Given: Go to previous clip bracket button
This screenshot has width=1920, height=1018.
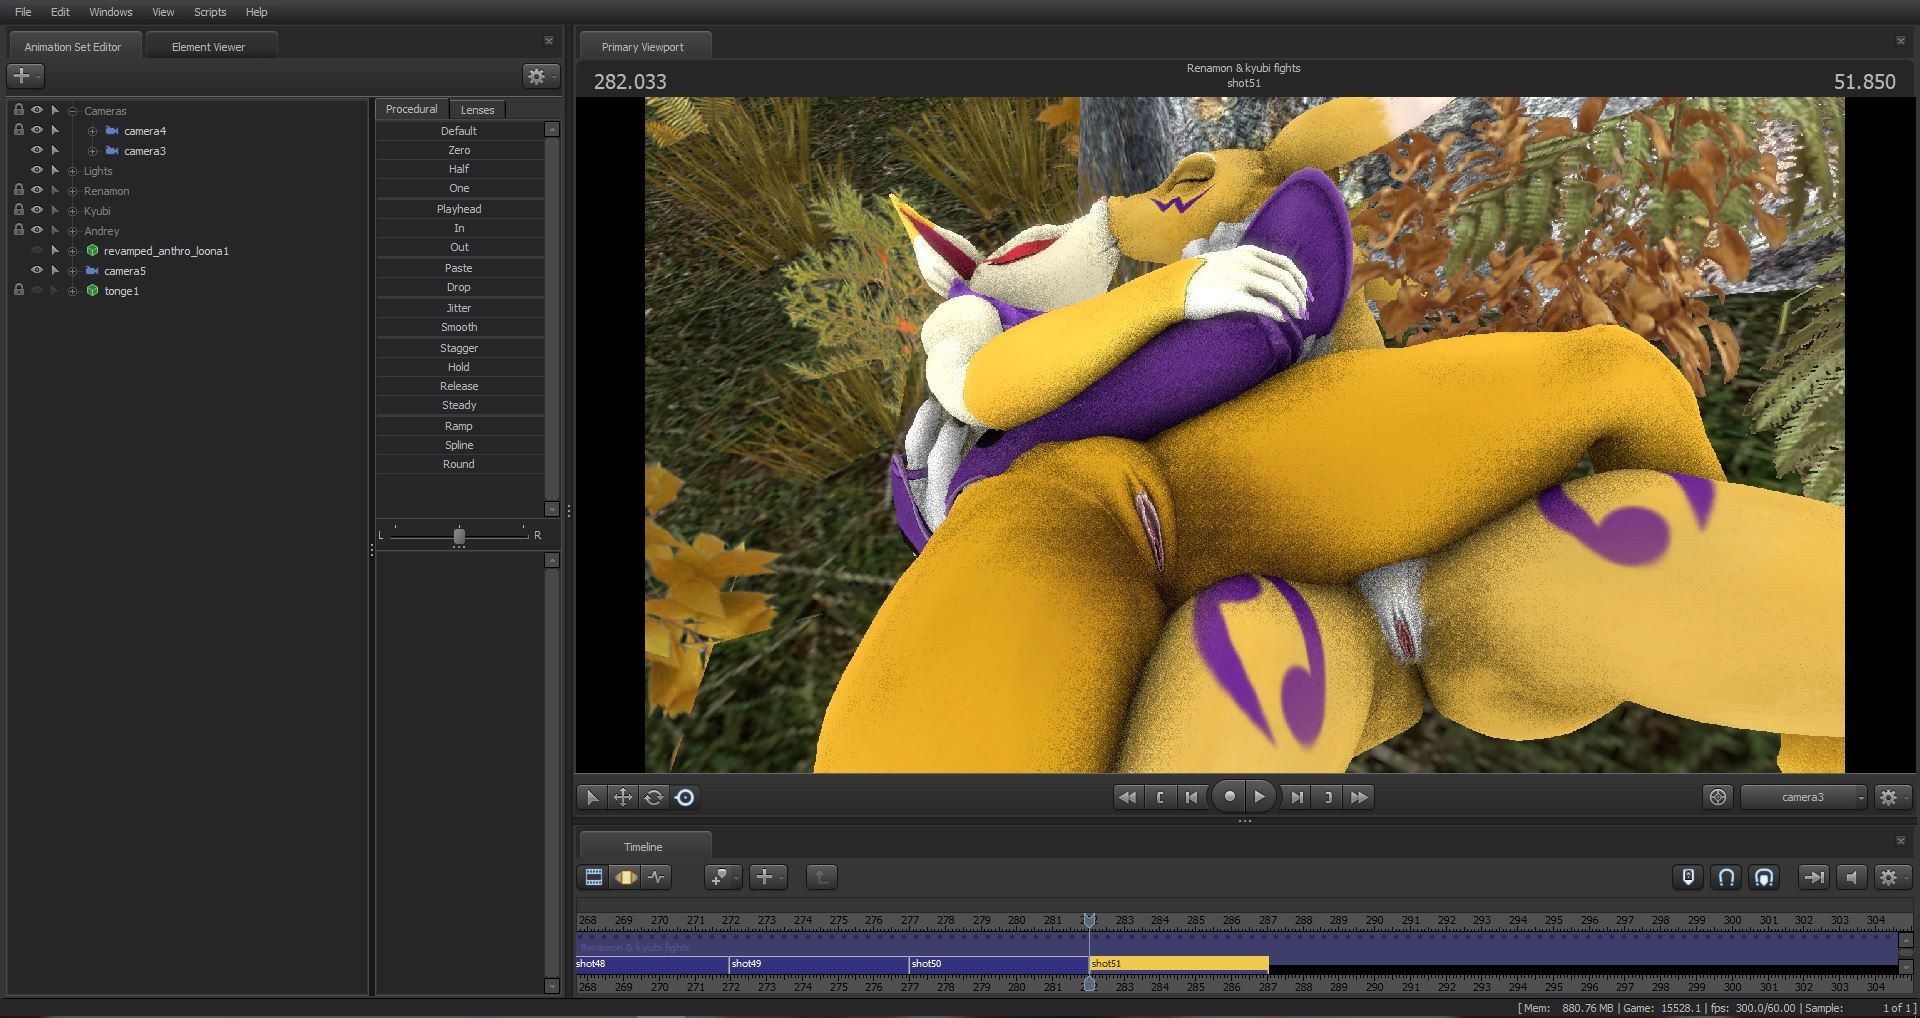Looking at the screenshot, I should pyautogui.click(x=1160, y=797).
